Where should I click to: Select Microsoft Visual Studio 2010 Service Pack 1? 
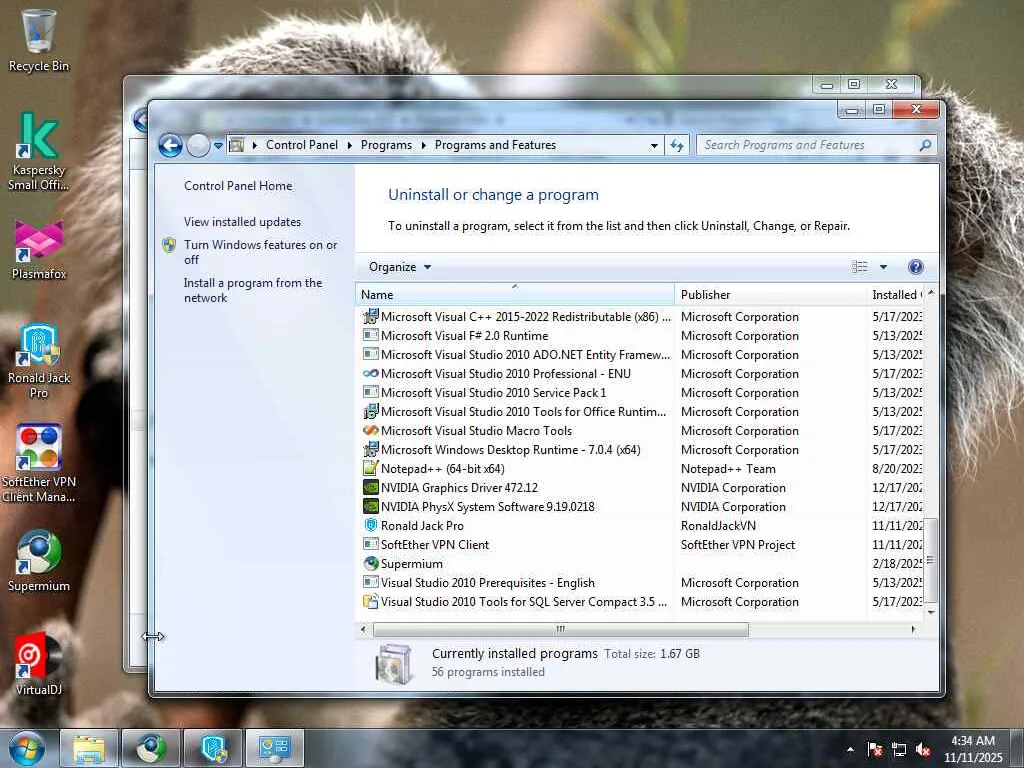click(640, 392)
